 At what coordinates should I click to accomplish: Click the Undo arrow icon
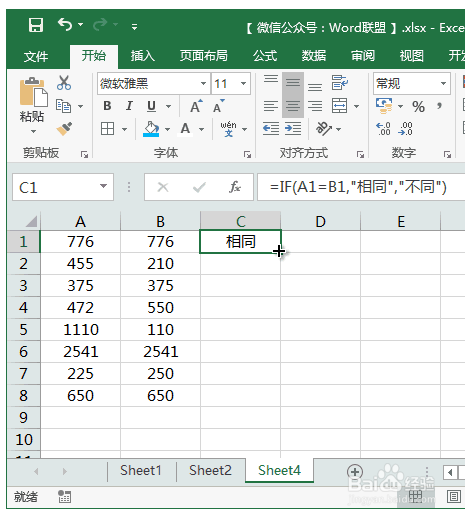pos(65,25)
